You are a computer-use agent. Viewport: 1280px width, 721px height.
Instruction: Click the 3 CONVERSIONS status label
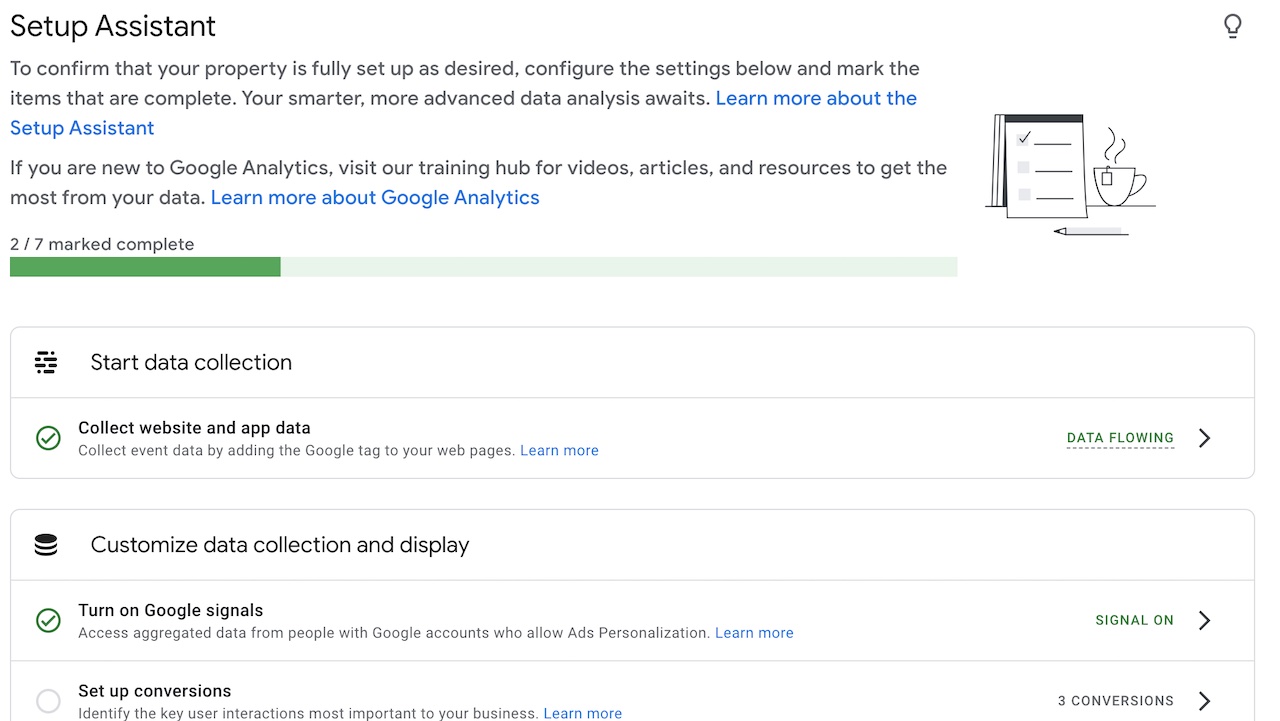pos(1116,701)
